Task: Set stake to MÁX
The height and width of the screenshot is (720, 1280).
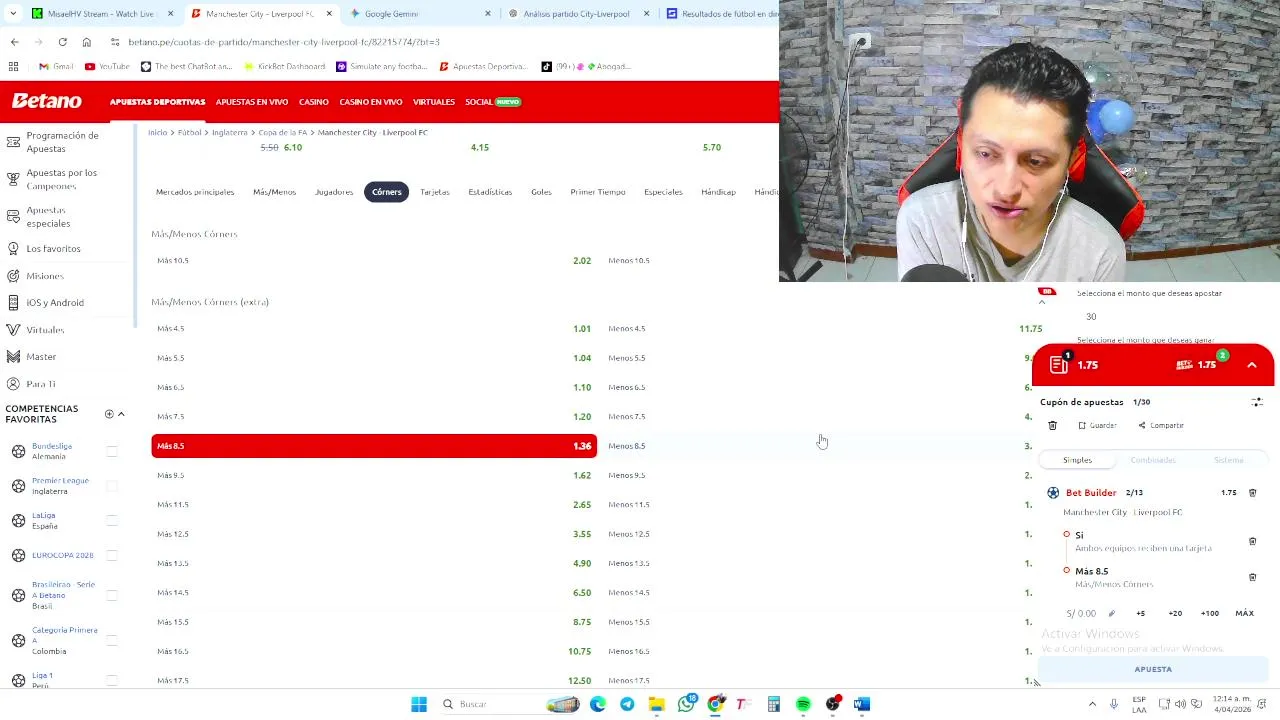Action: point(1244,613)
